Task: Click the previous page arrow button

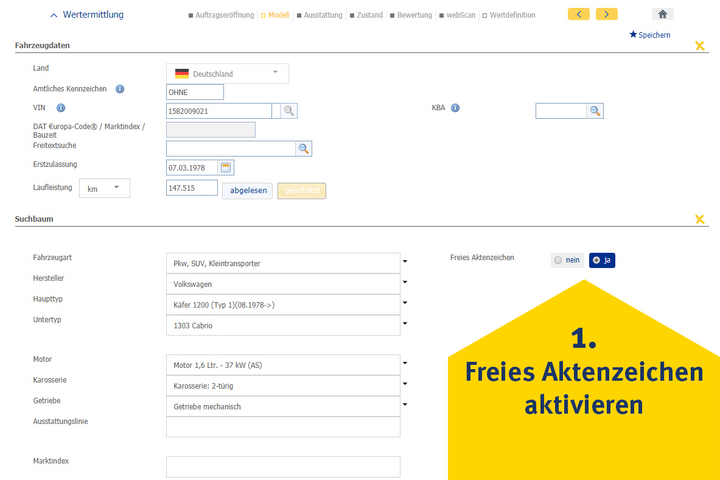Action: coord(578,14)
